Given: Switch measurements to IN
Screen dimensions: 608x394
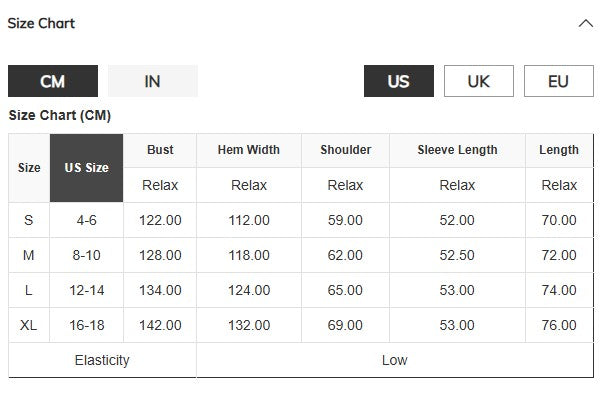Looking at the screenshot, I should coord(153,81).
